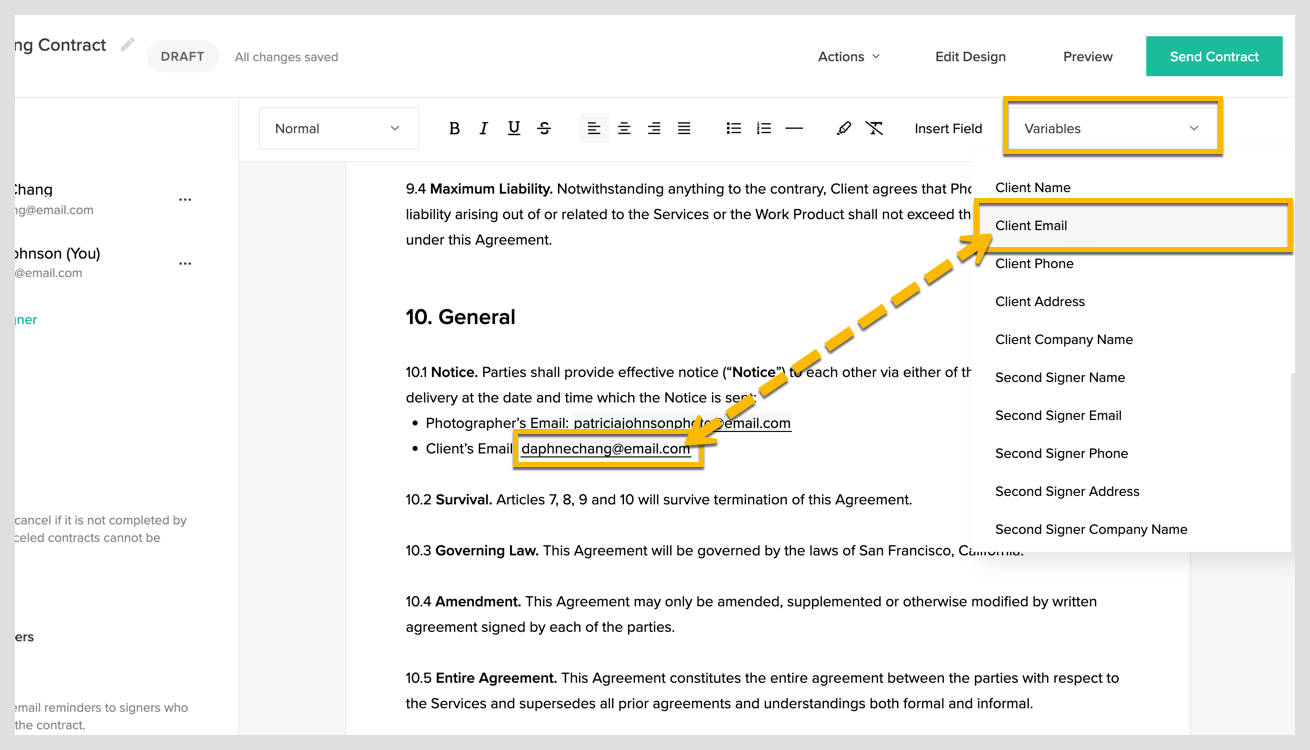Select Client Company Name variable
The height and width of the screenshot is (750, 1310).
1064,339
